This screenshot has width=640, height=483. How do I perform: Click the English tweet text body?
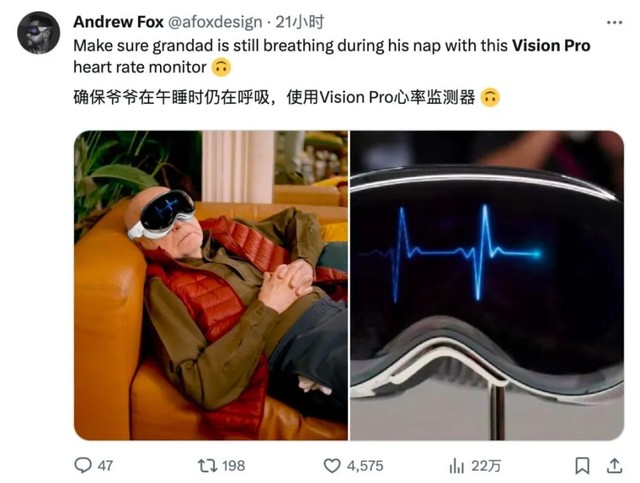[x=332, y=56]
